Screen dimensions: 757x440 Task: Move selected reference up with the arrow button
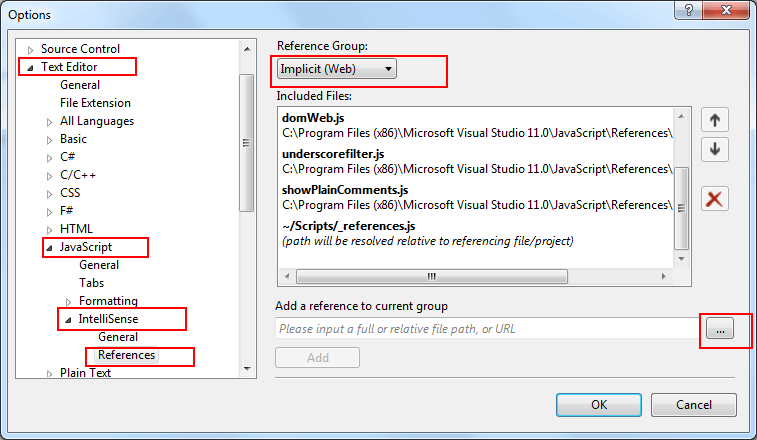(x=715, y=120)
